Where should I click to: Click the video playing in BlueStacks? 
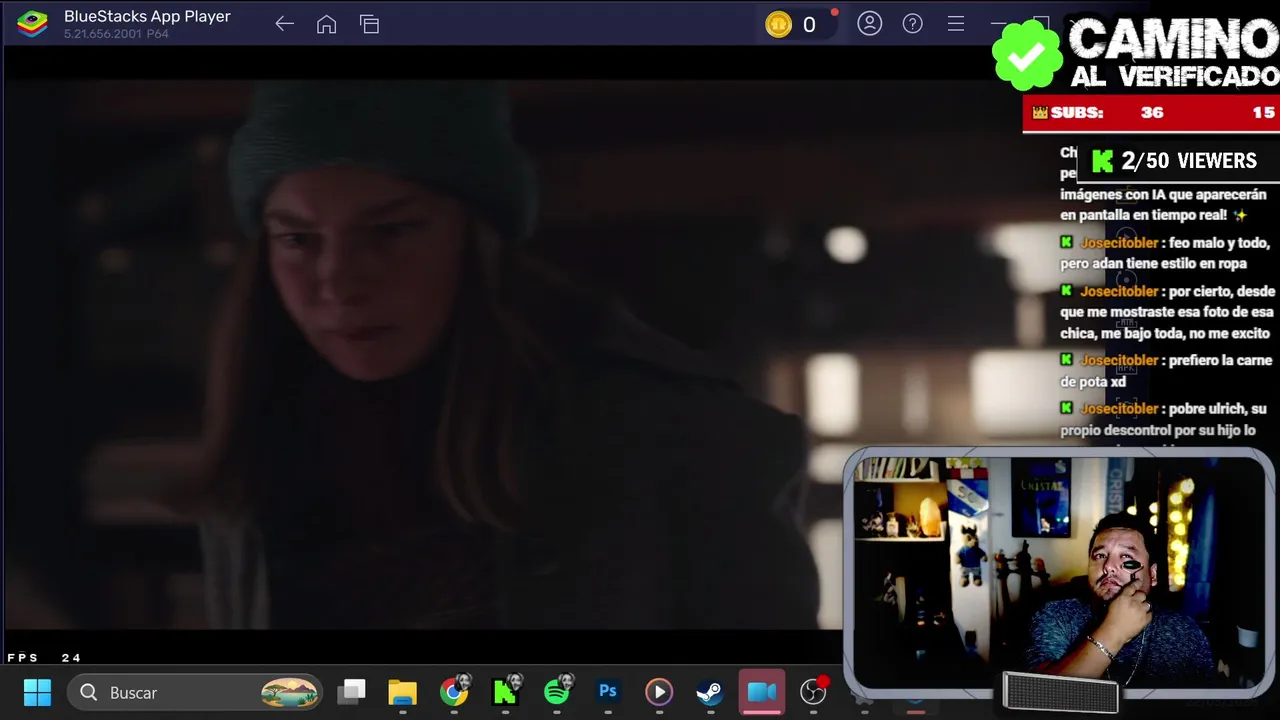tap(425, 355)
